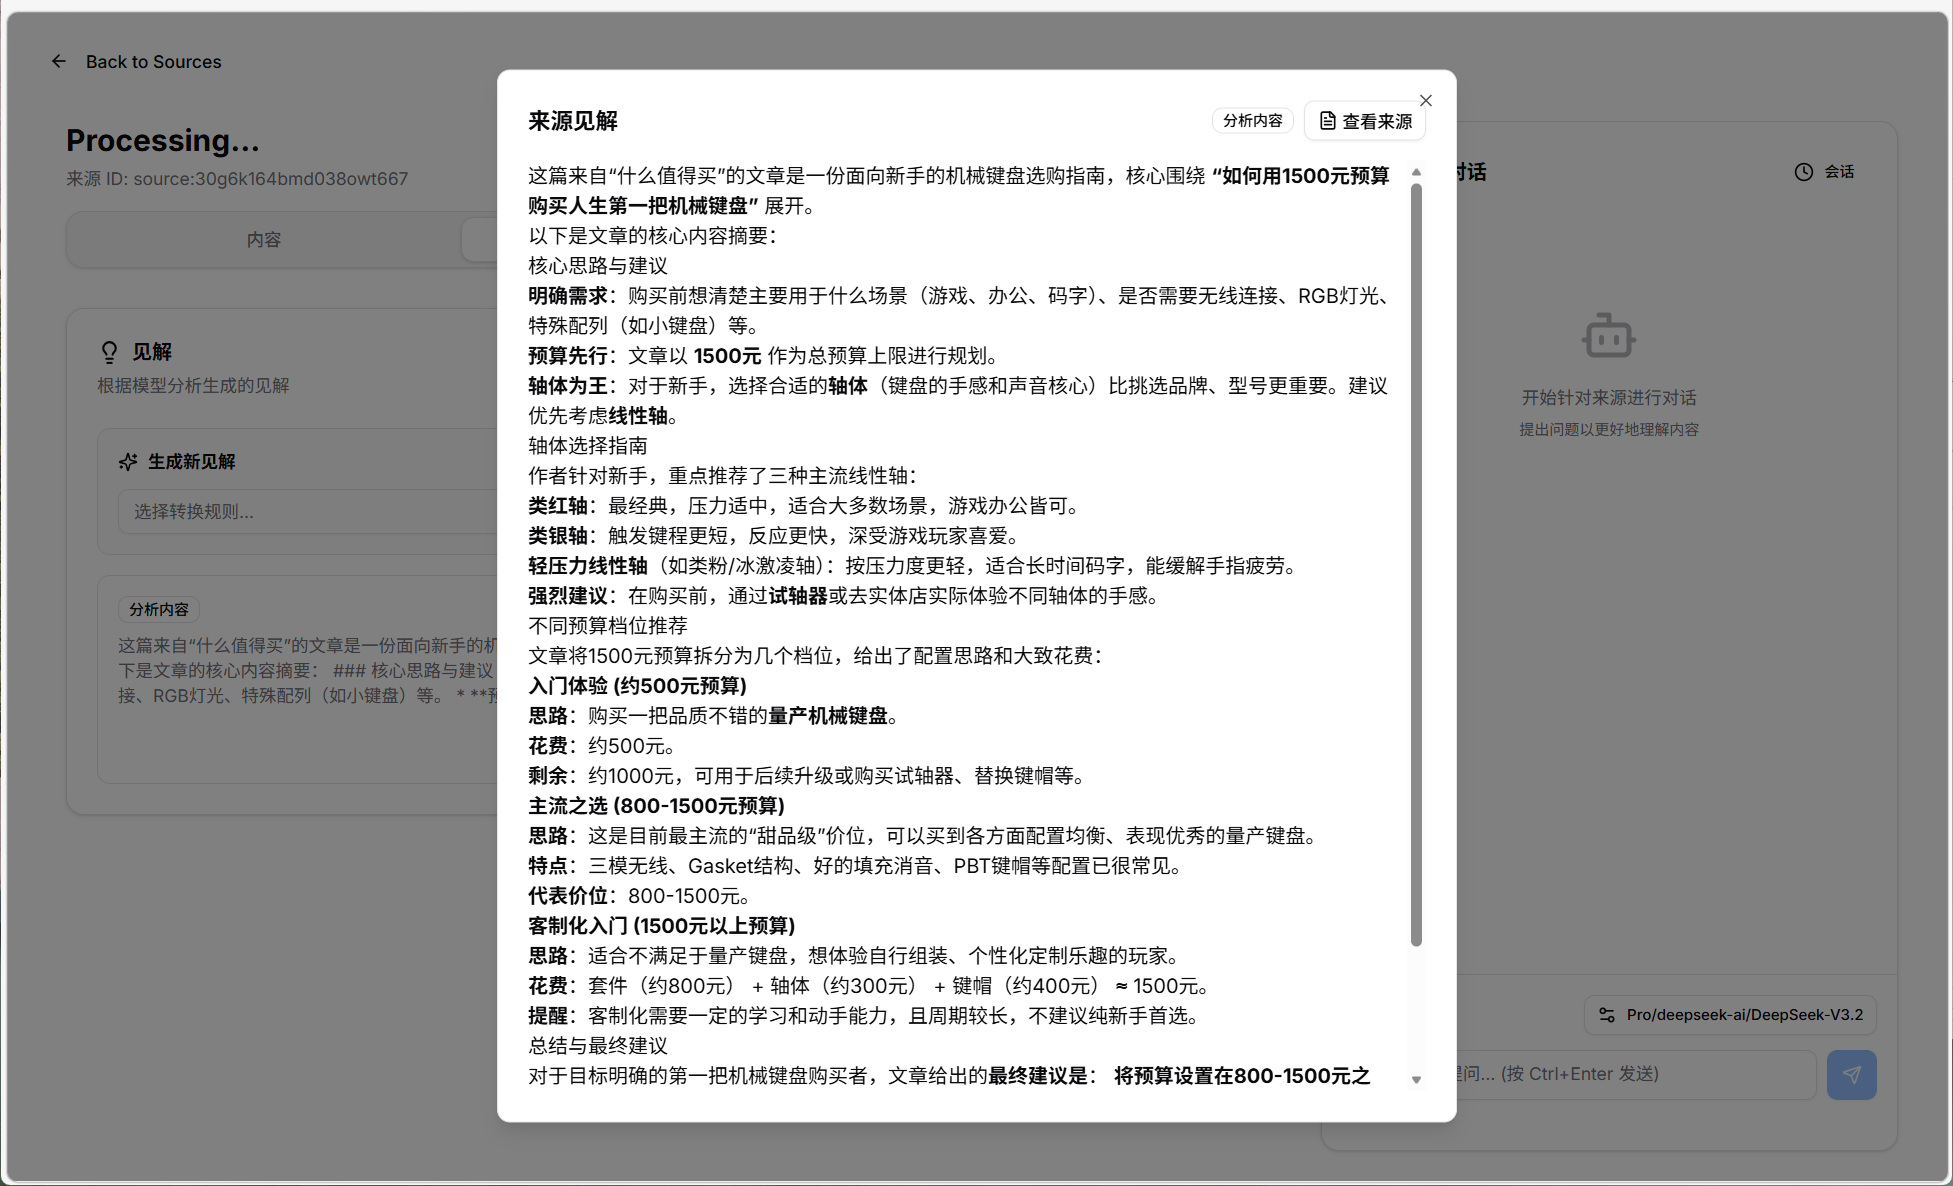Close the 来源见解 dialog
This screenshot has width=1953, height=1186.
click(x=1425, y=100)
